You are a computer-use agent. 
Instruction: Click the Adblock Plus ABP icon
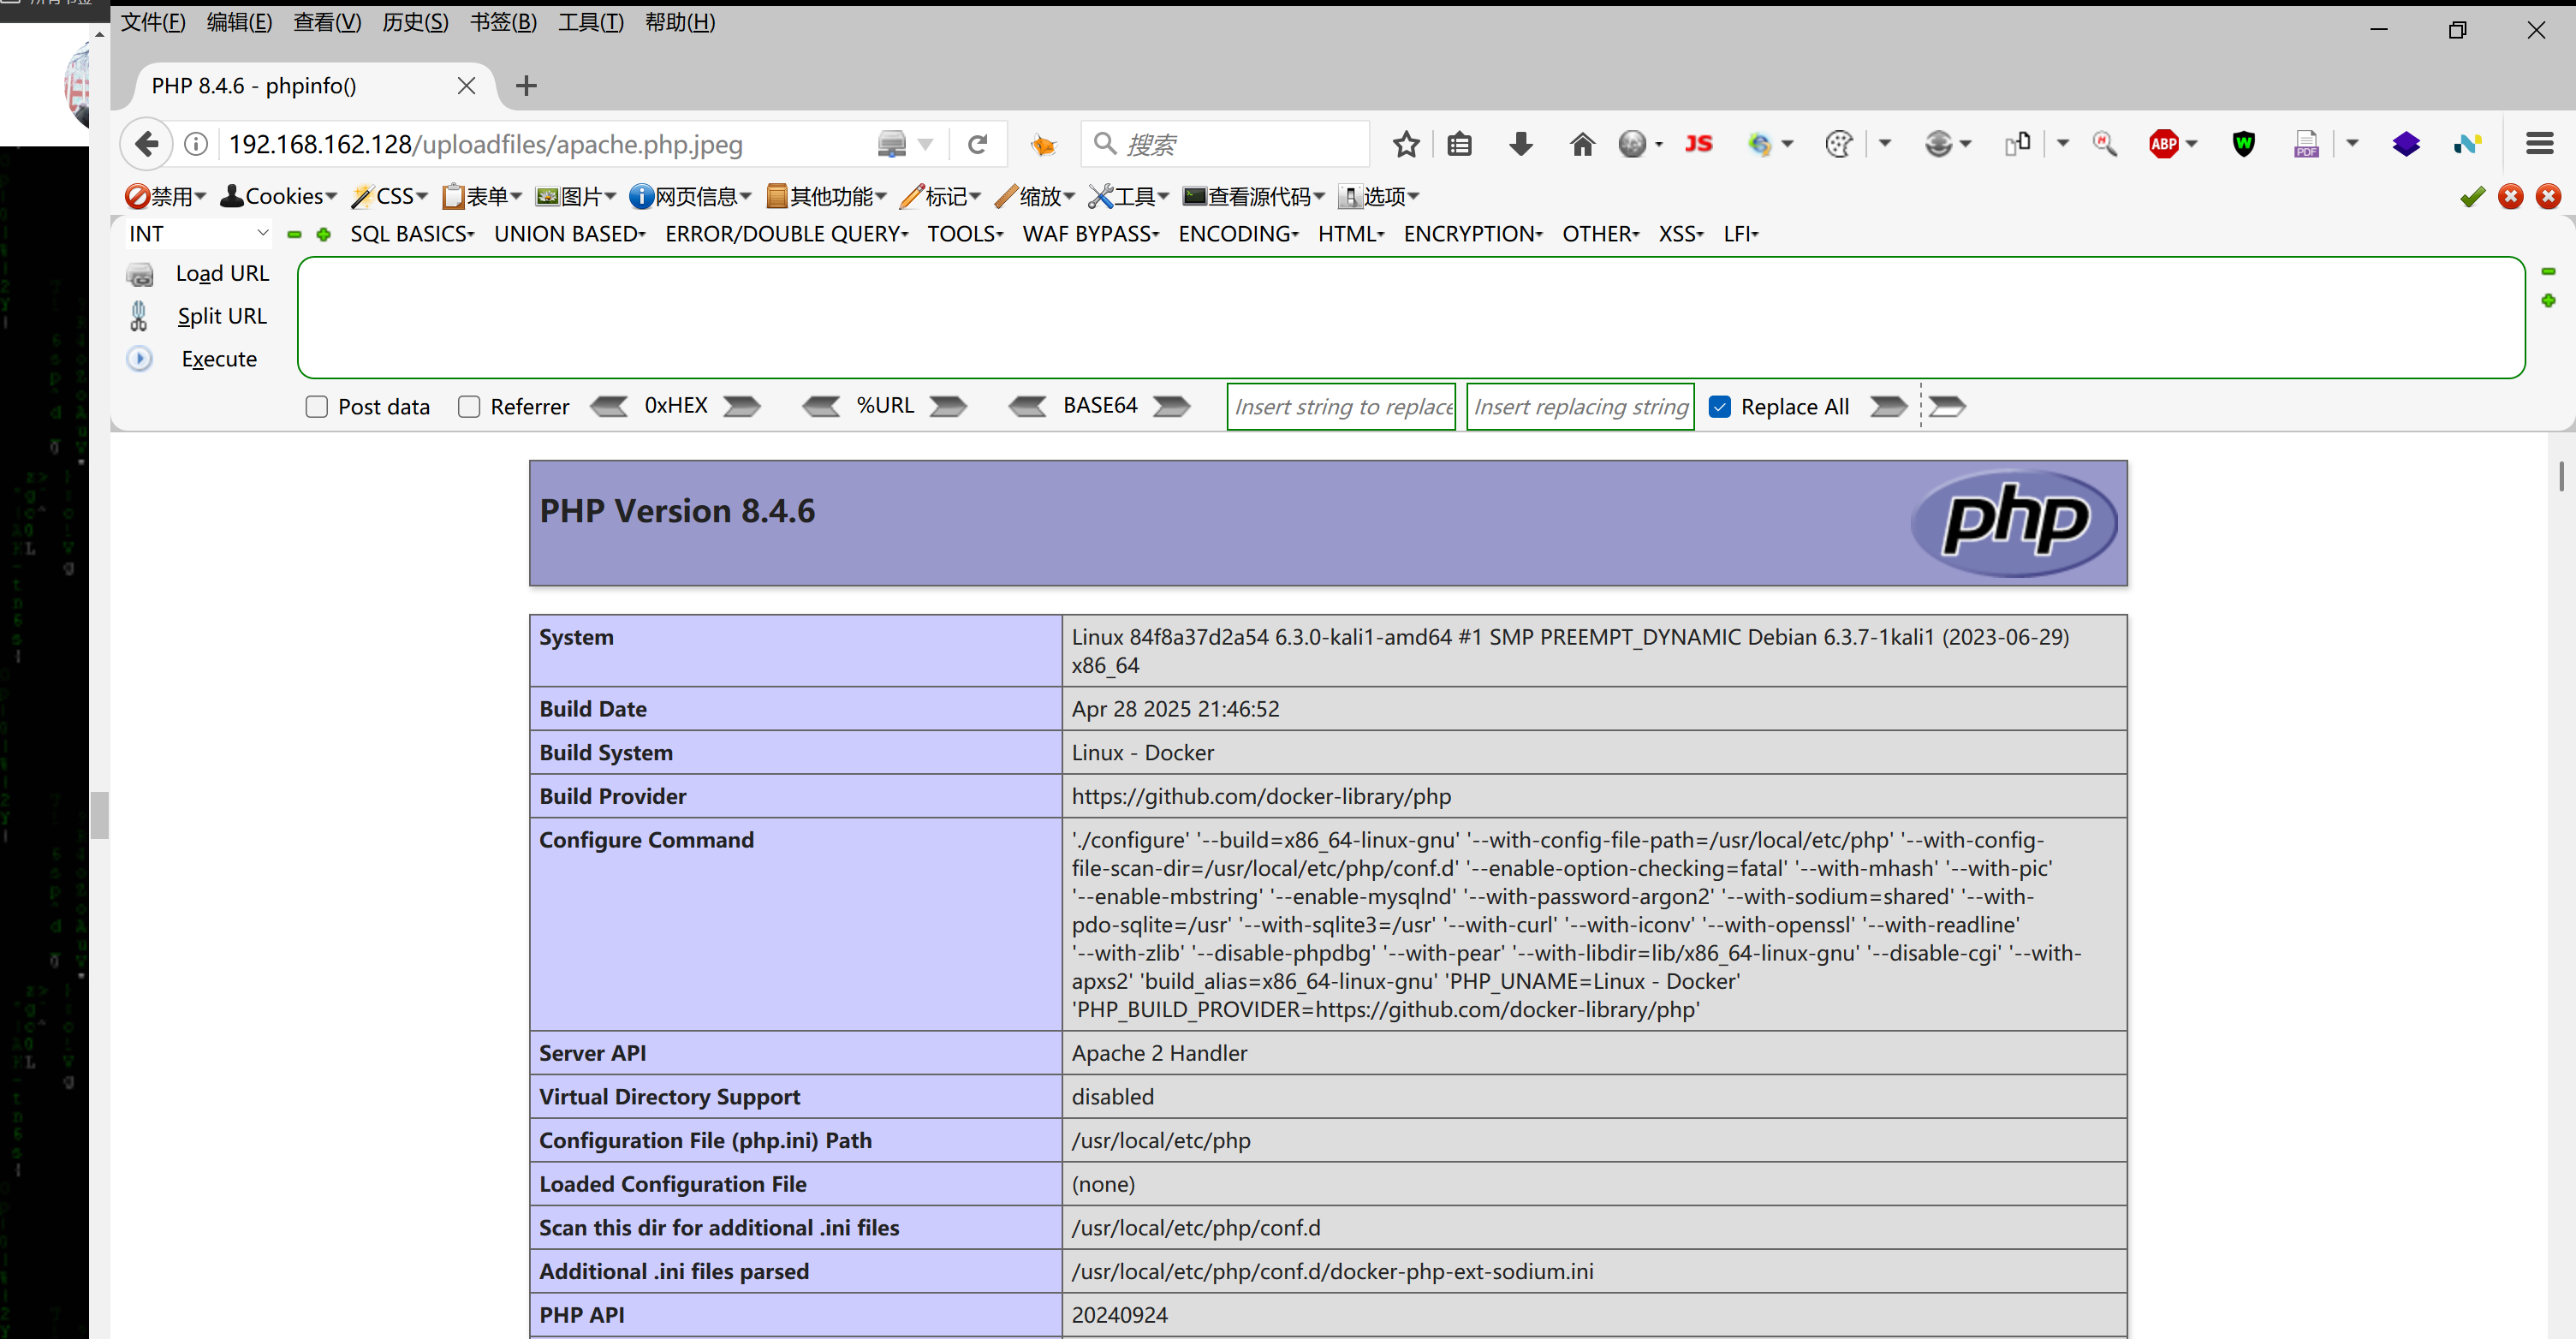click(x=2163, y=144)
